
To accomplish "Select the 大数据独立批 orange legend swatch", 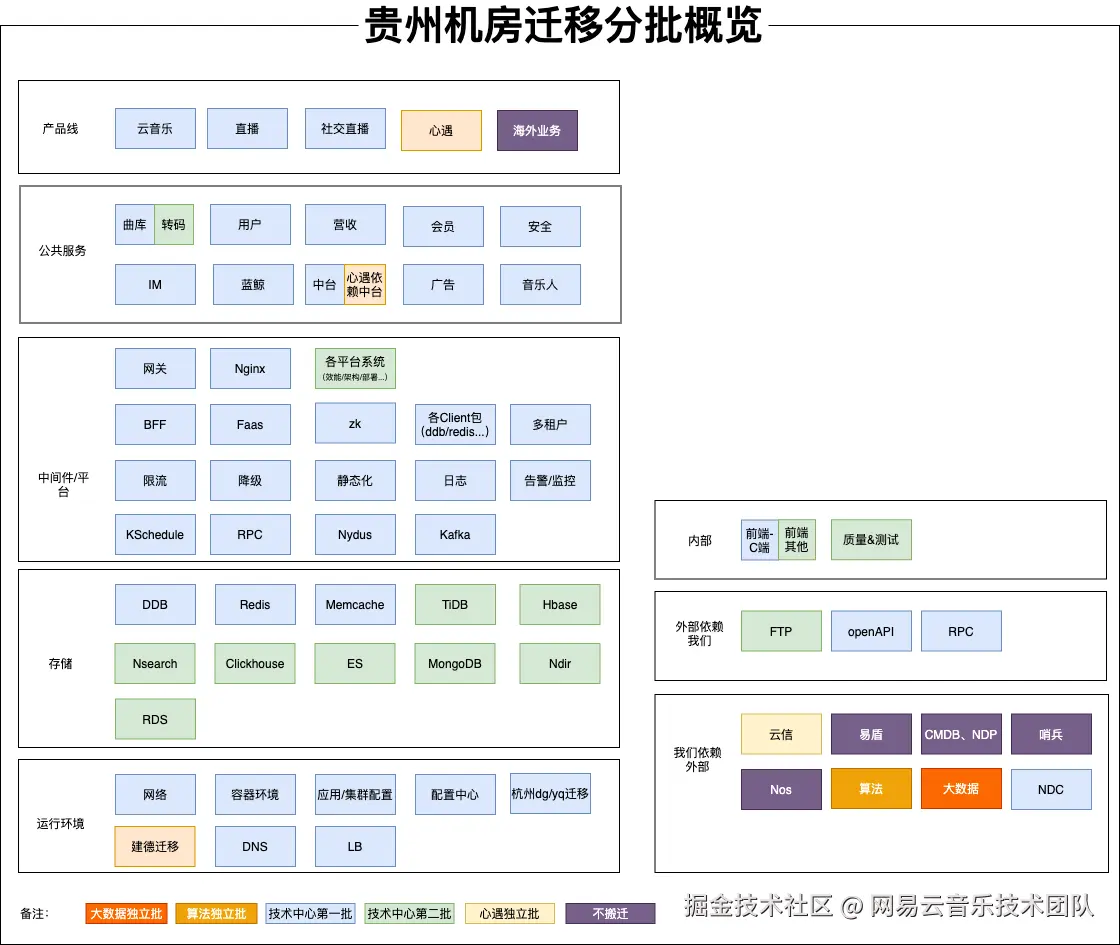I will click(x=126, y=913).
